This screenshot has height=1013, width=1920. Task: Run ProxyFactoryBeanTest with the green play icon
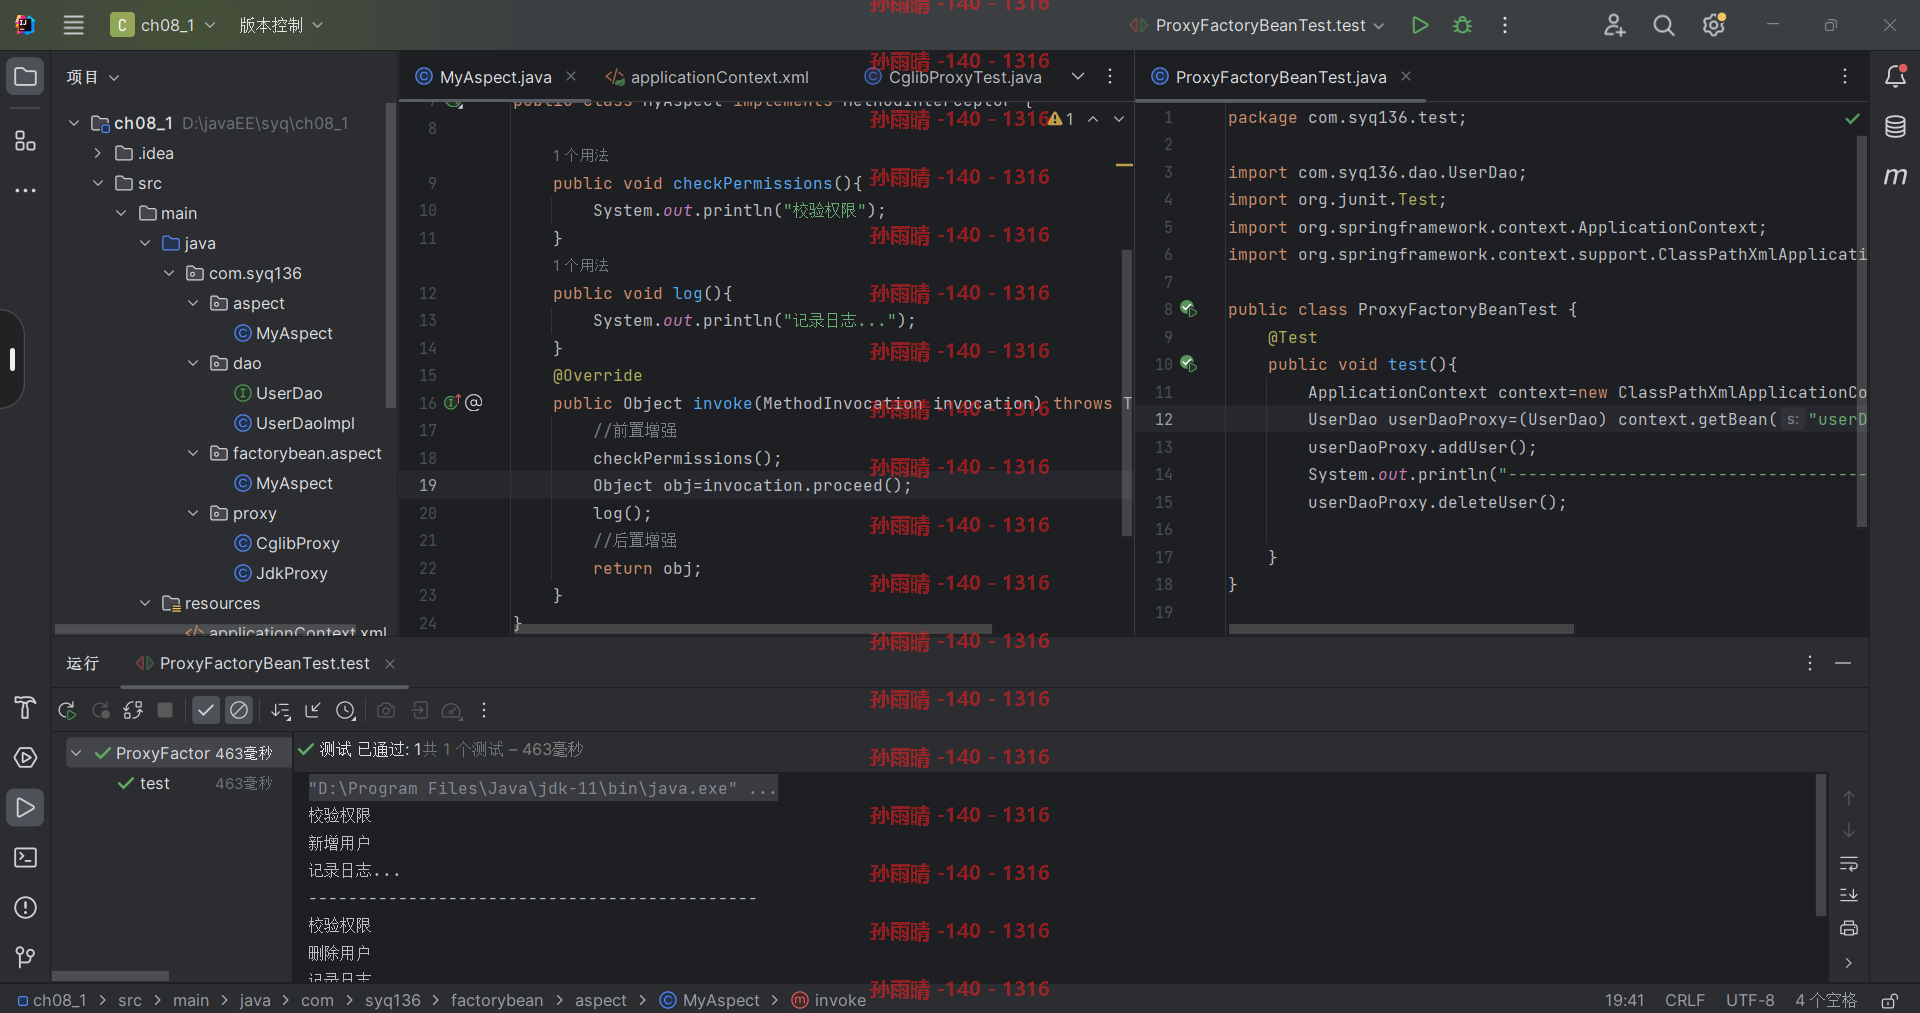coord(1420,25)
